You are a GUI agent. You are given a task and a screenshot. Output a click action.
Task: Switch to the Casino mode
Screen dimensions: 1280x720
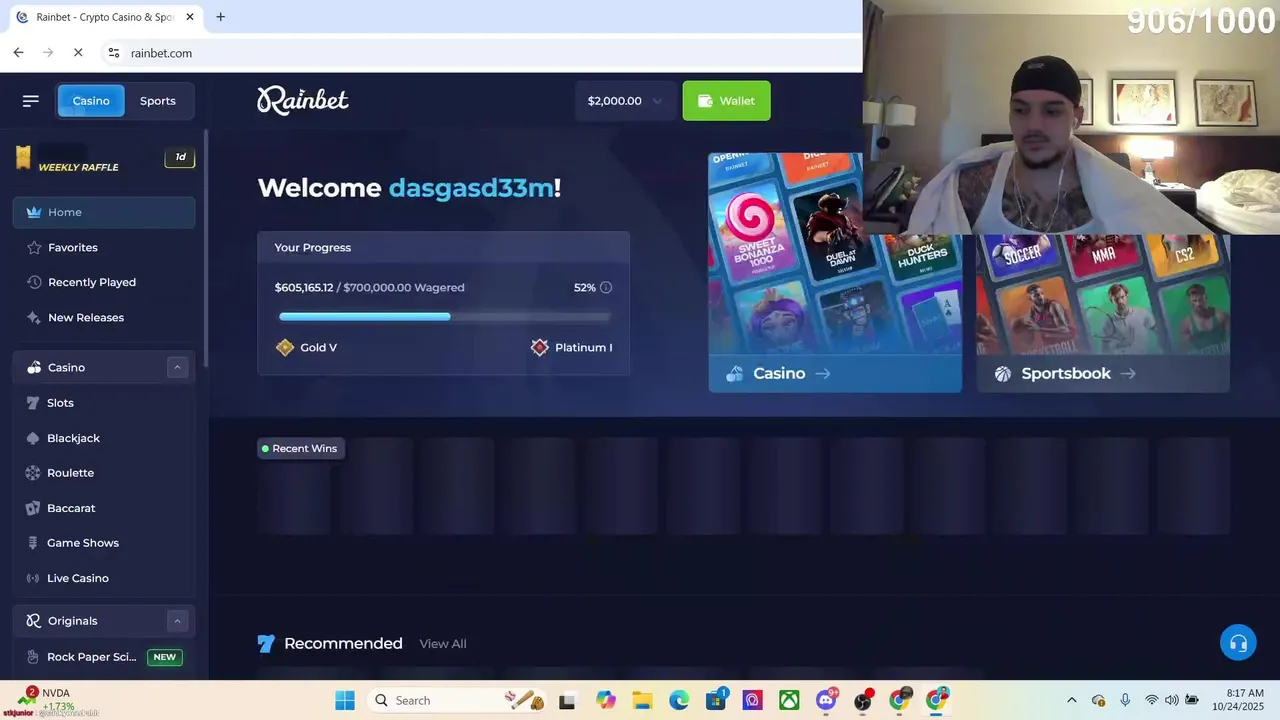point(91,100)
